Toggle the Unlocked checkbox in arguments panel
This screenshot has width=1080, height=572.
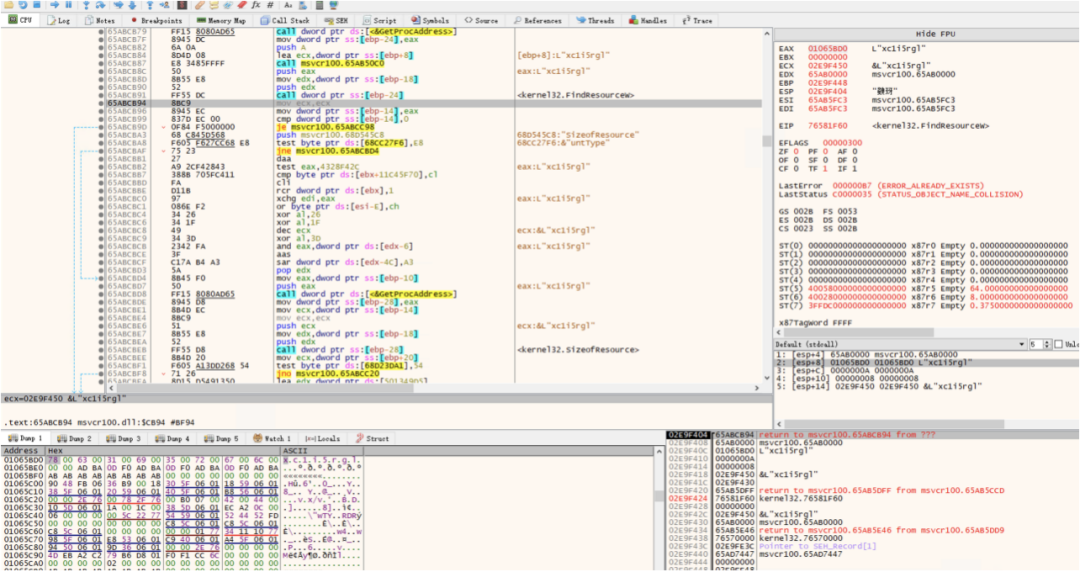(1057, 344)
